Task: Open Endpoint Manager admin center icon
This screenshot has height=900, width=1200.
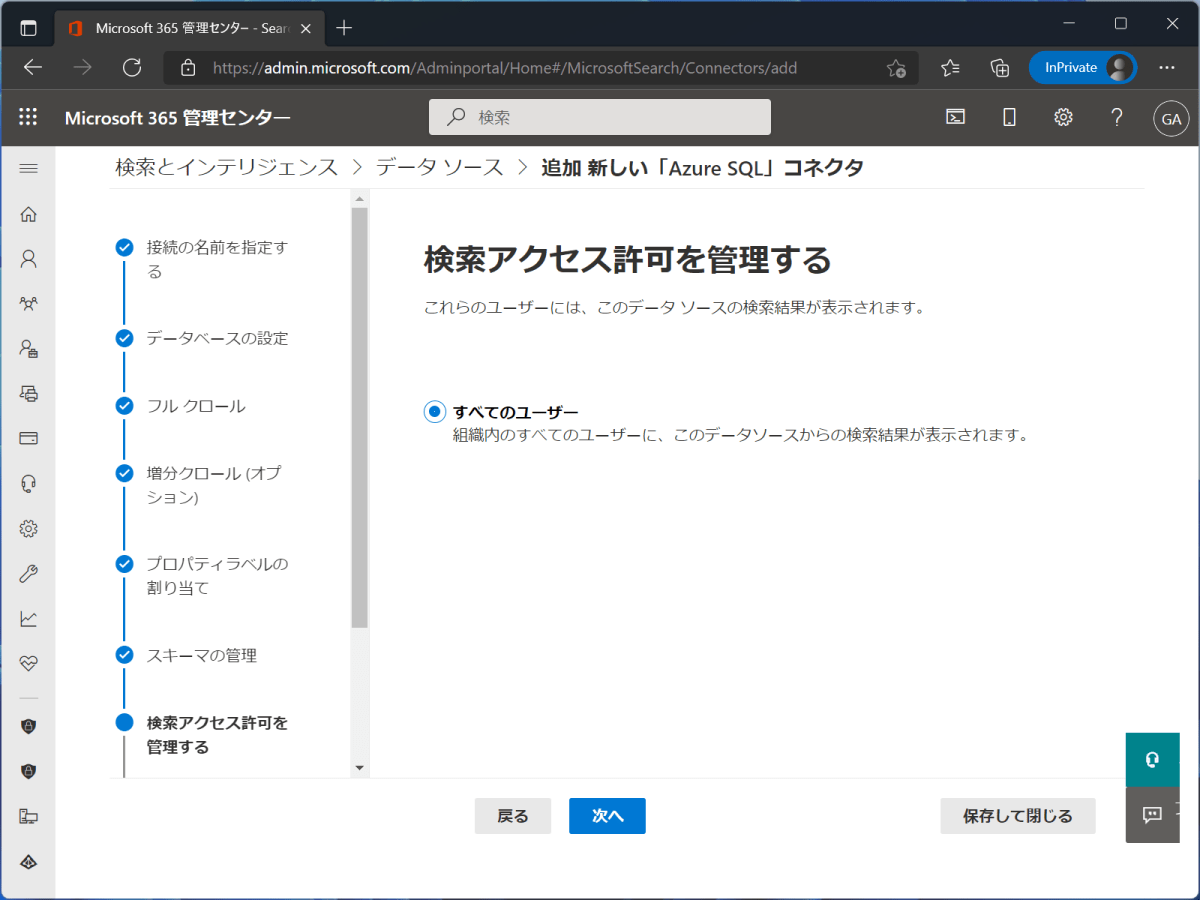Action: [28, 817]
